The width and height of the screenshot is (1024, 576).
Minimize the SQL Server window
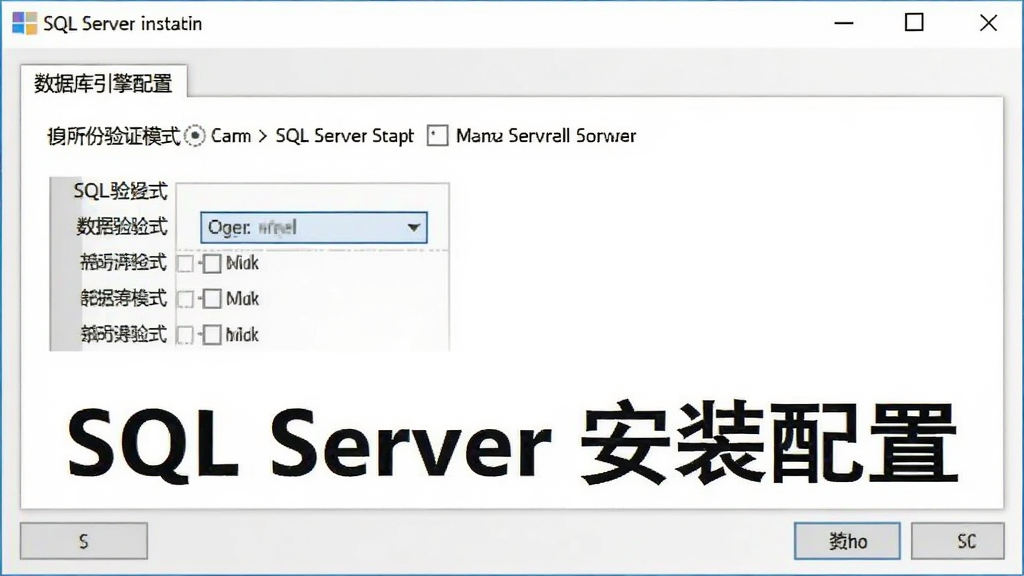844,23
